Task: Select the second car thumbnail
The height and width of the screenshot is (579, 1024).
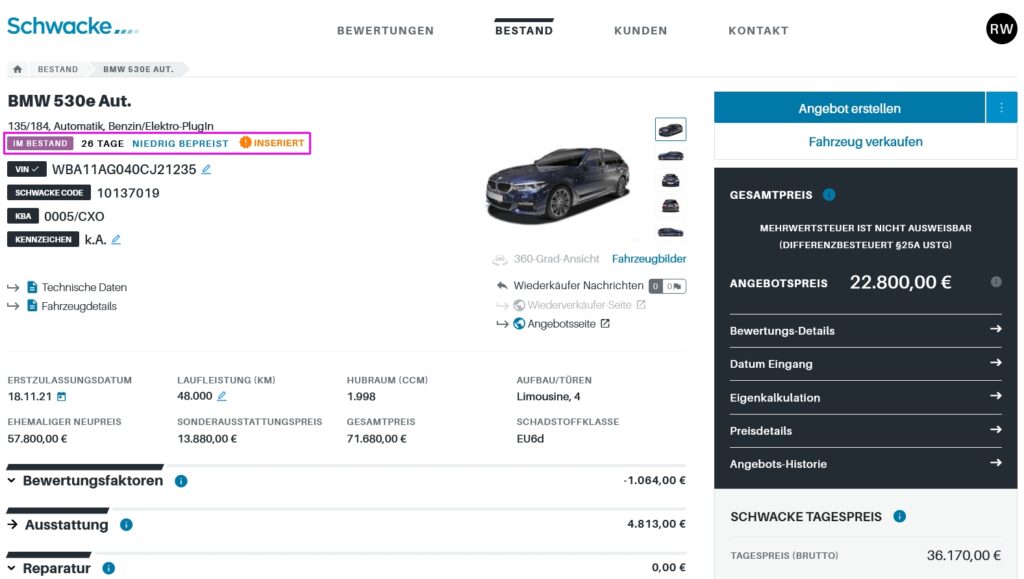Action: tap(671, 155)
